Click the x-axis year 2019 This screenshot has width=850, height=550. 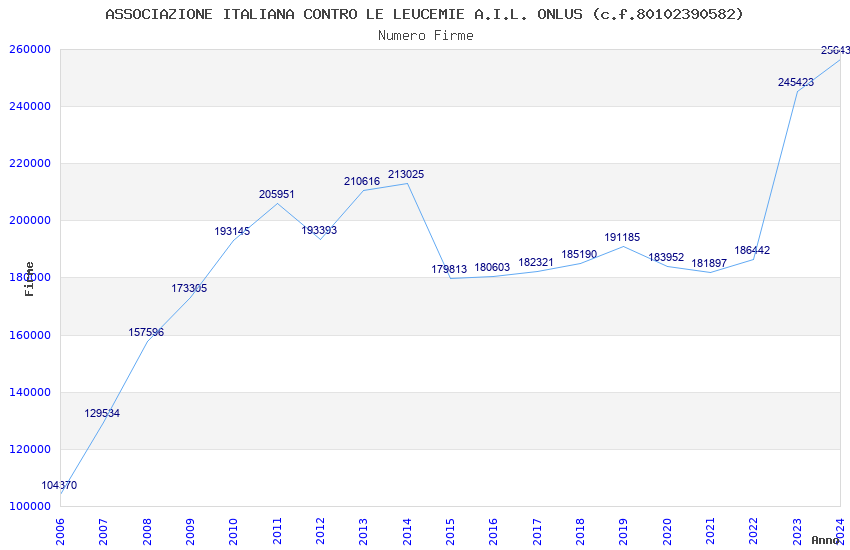pos(624,532)
